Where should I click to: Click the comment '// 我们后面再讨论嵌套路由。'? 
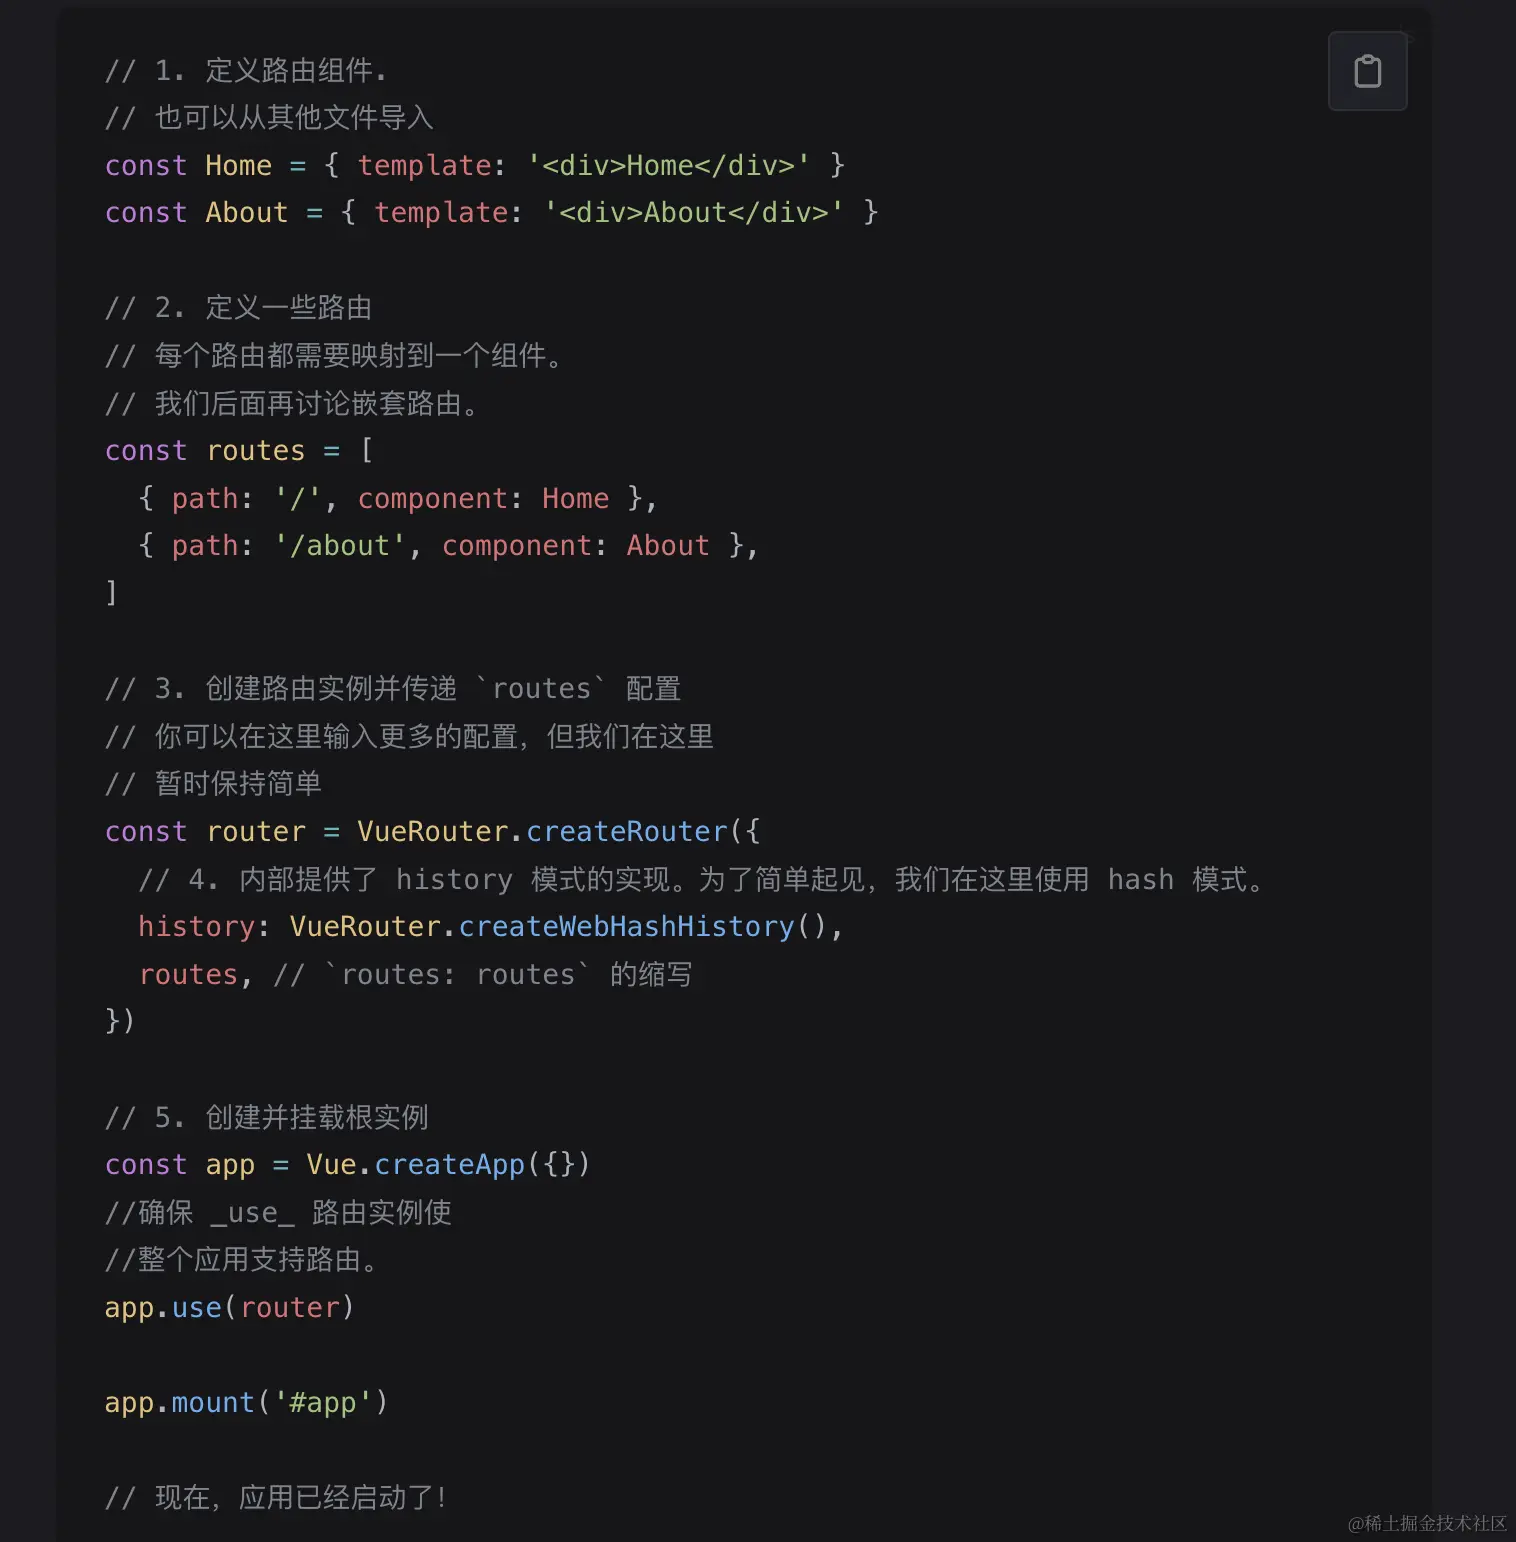pyautogui.click(x=293, y=404)
